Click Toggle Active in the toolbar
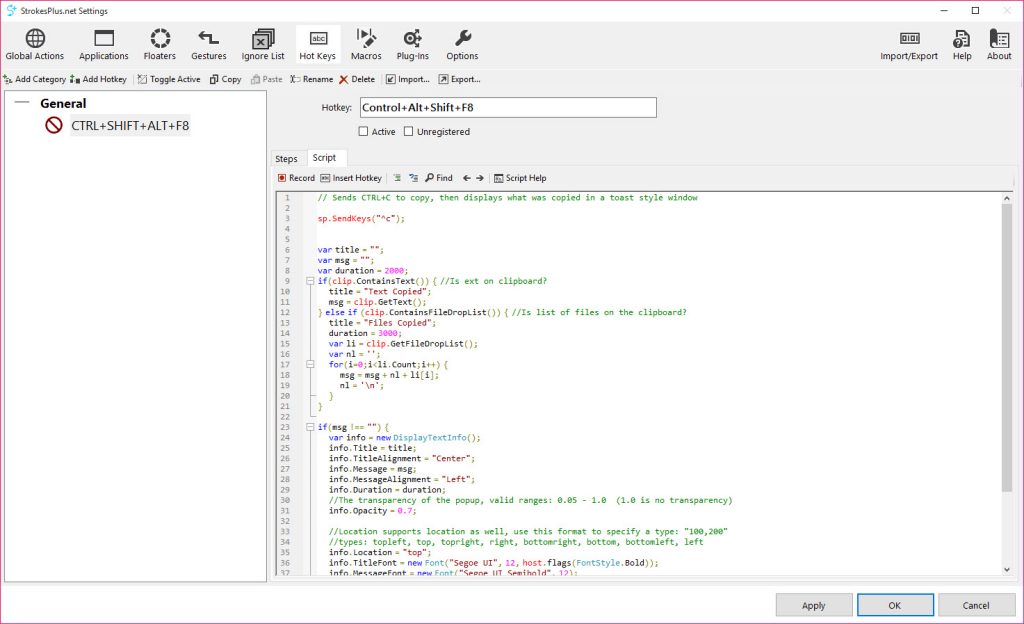Image resolution: width=1024 pixels, height=624 pixels. pyautogui.click(x=168, y=79)
